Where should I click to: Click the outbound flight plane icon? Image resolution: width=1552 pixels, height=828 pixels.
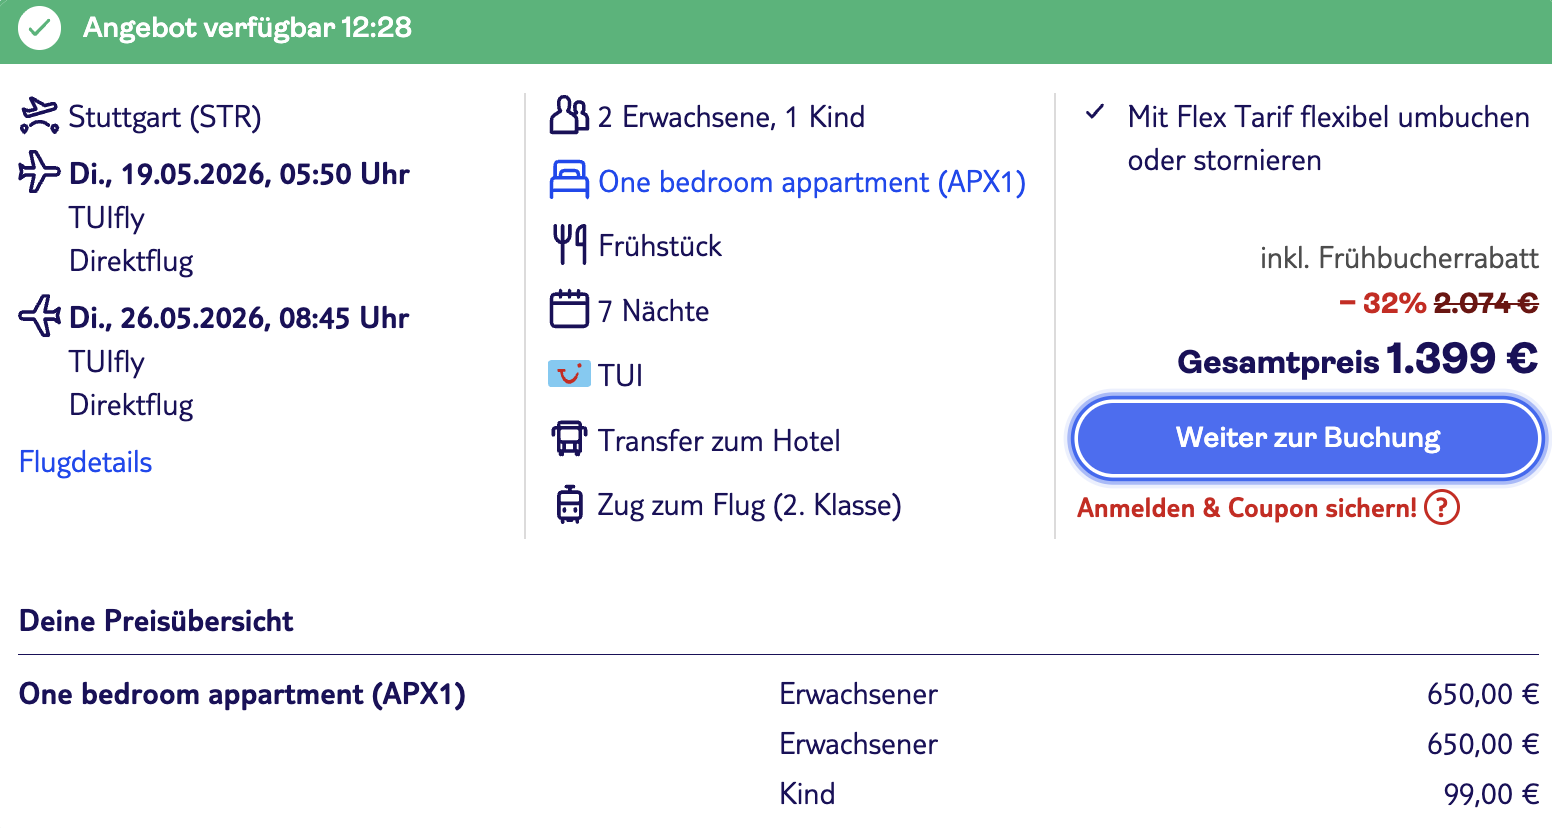(39, 172)
